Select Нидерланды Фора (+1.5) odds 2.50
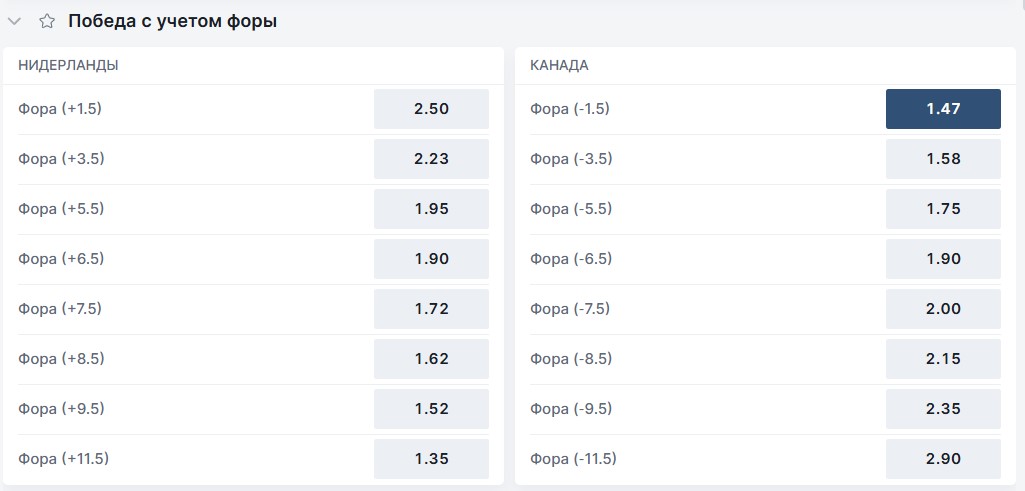Viewport: 1025px width, 491px height. [431, 109]
